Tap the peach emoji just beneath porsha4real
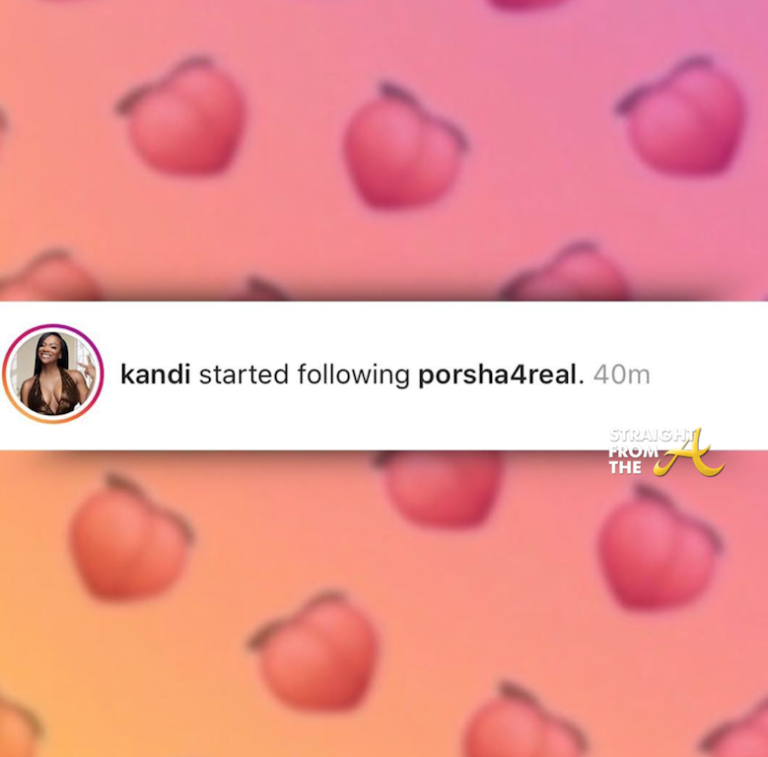 click(441, 489)
